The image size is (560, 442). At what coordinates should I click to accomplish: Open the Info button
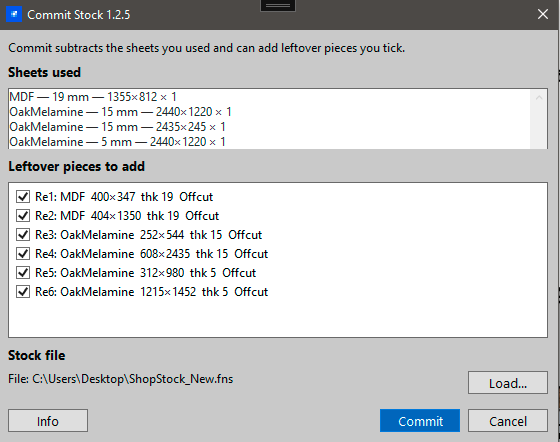(48, 421)
